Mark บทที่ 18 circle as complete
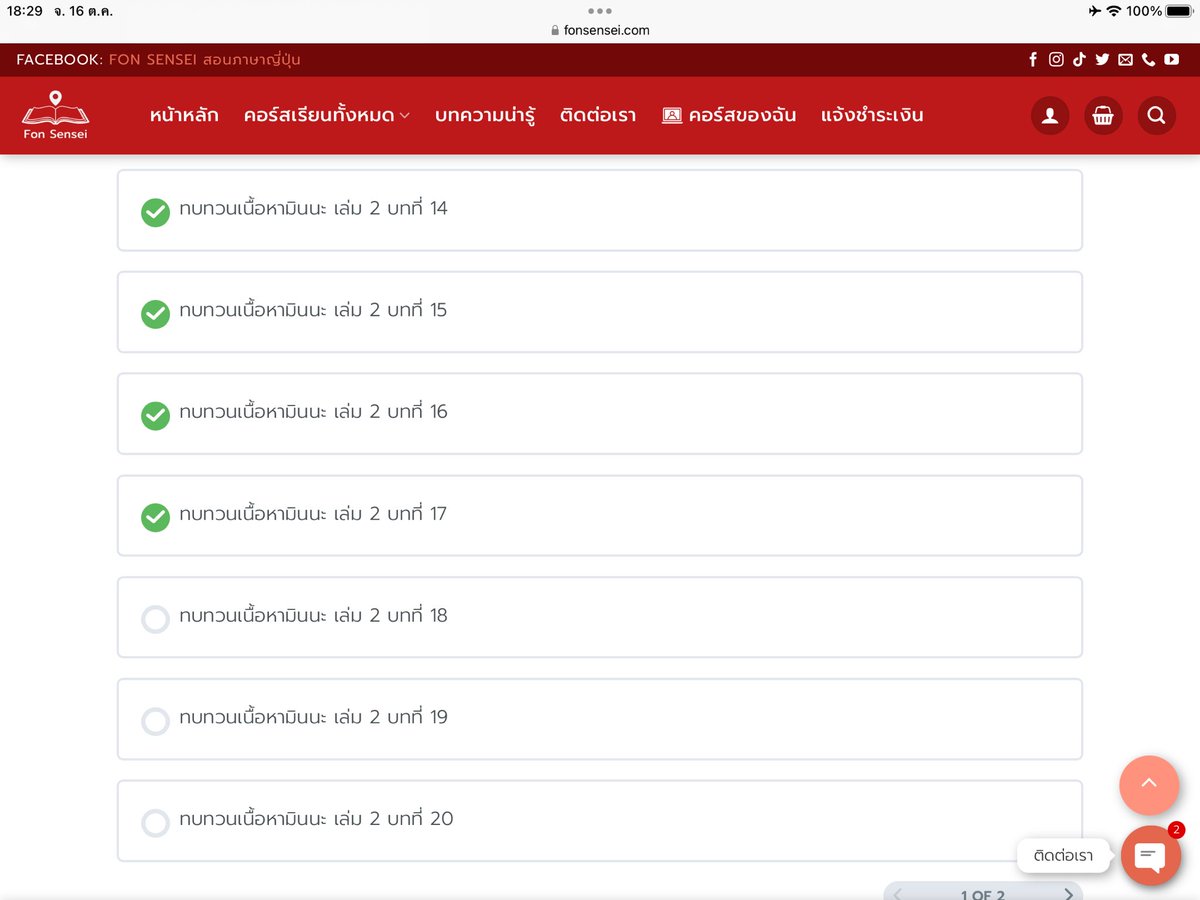1200x900 pixels. point(155,619)
